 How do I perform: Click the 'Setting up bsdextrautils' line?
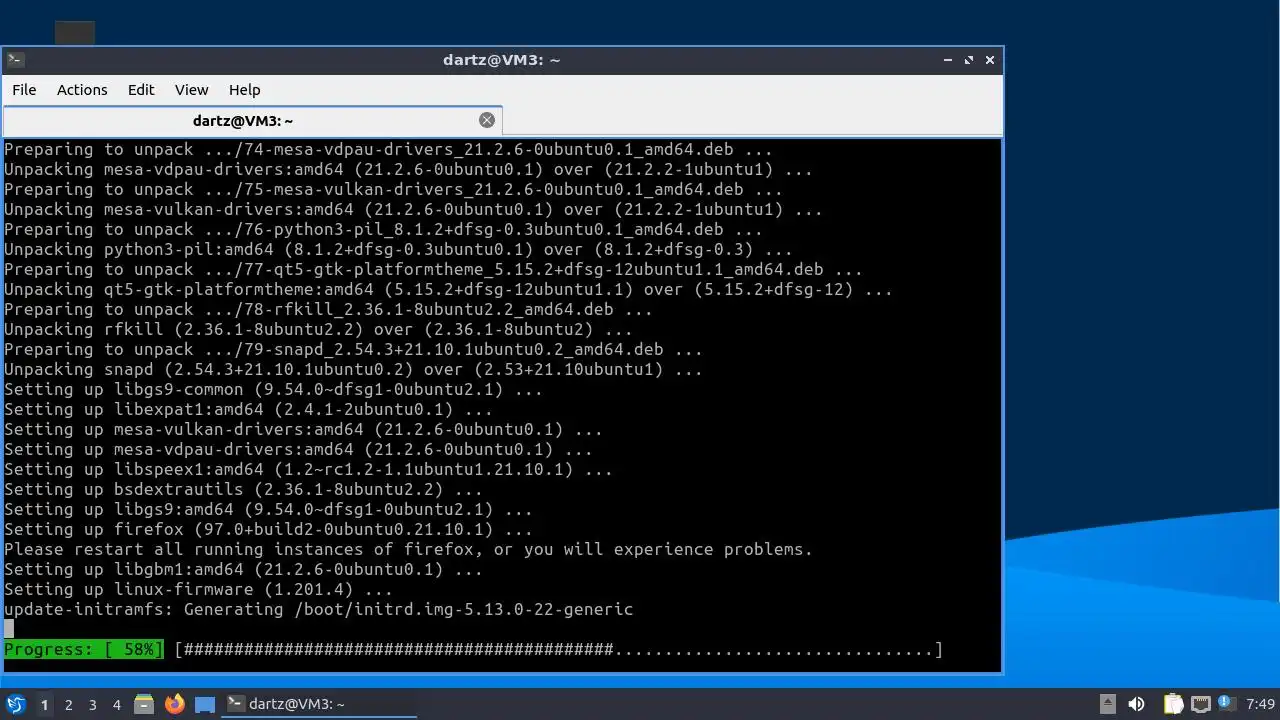243,489
